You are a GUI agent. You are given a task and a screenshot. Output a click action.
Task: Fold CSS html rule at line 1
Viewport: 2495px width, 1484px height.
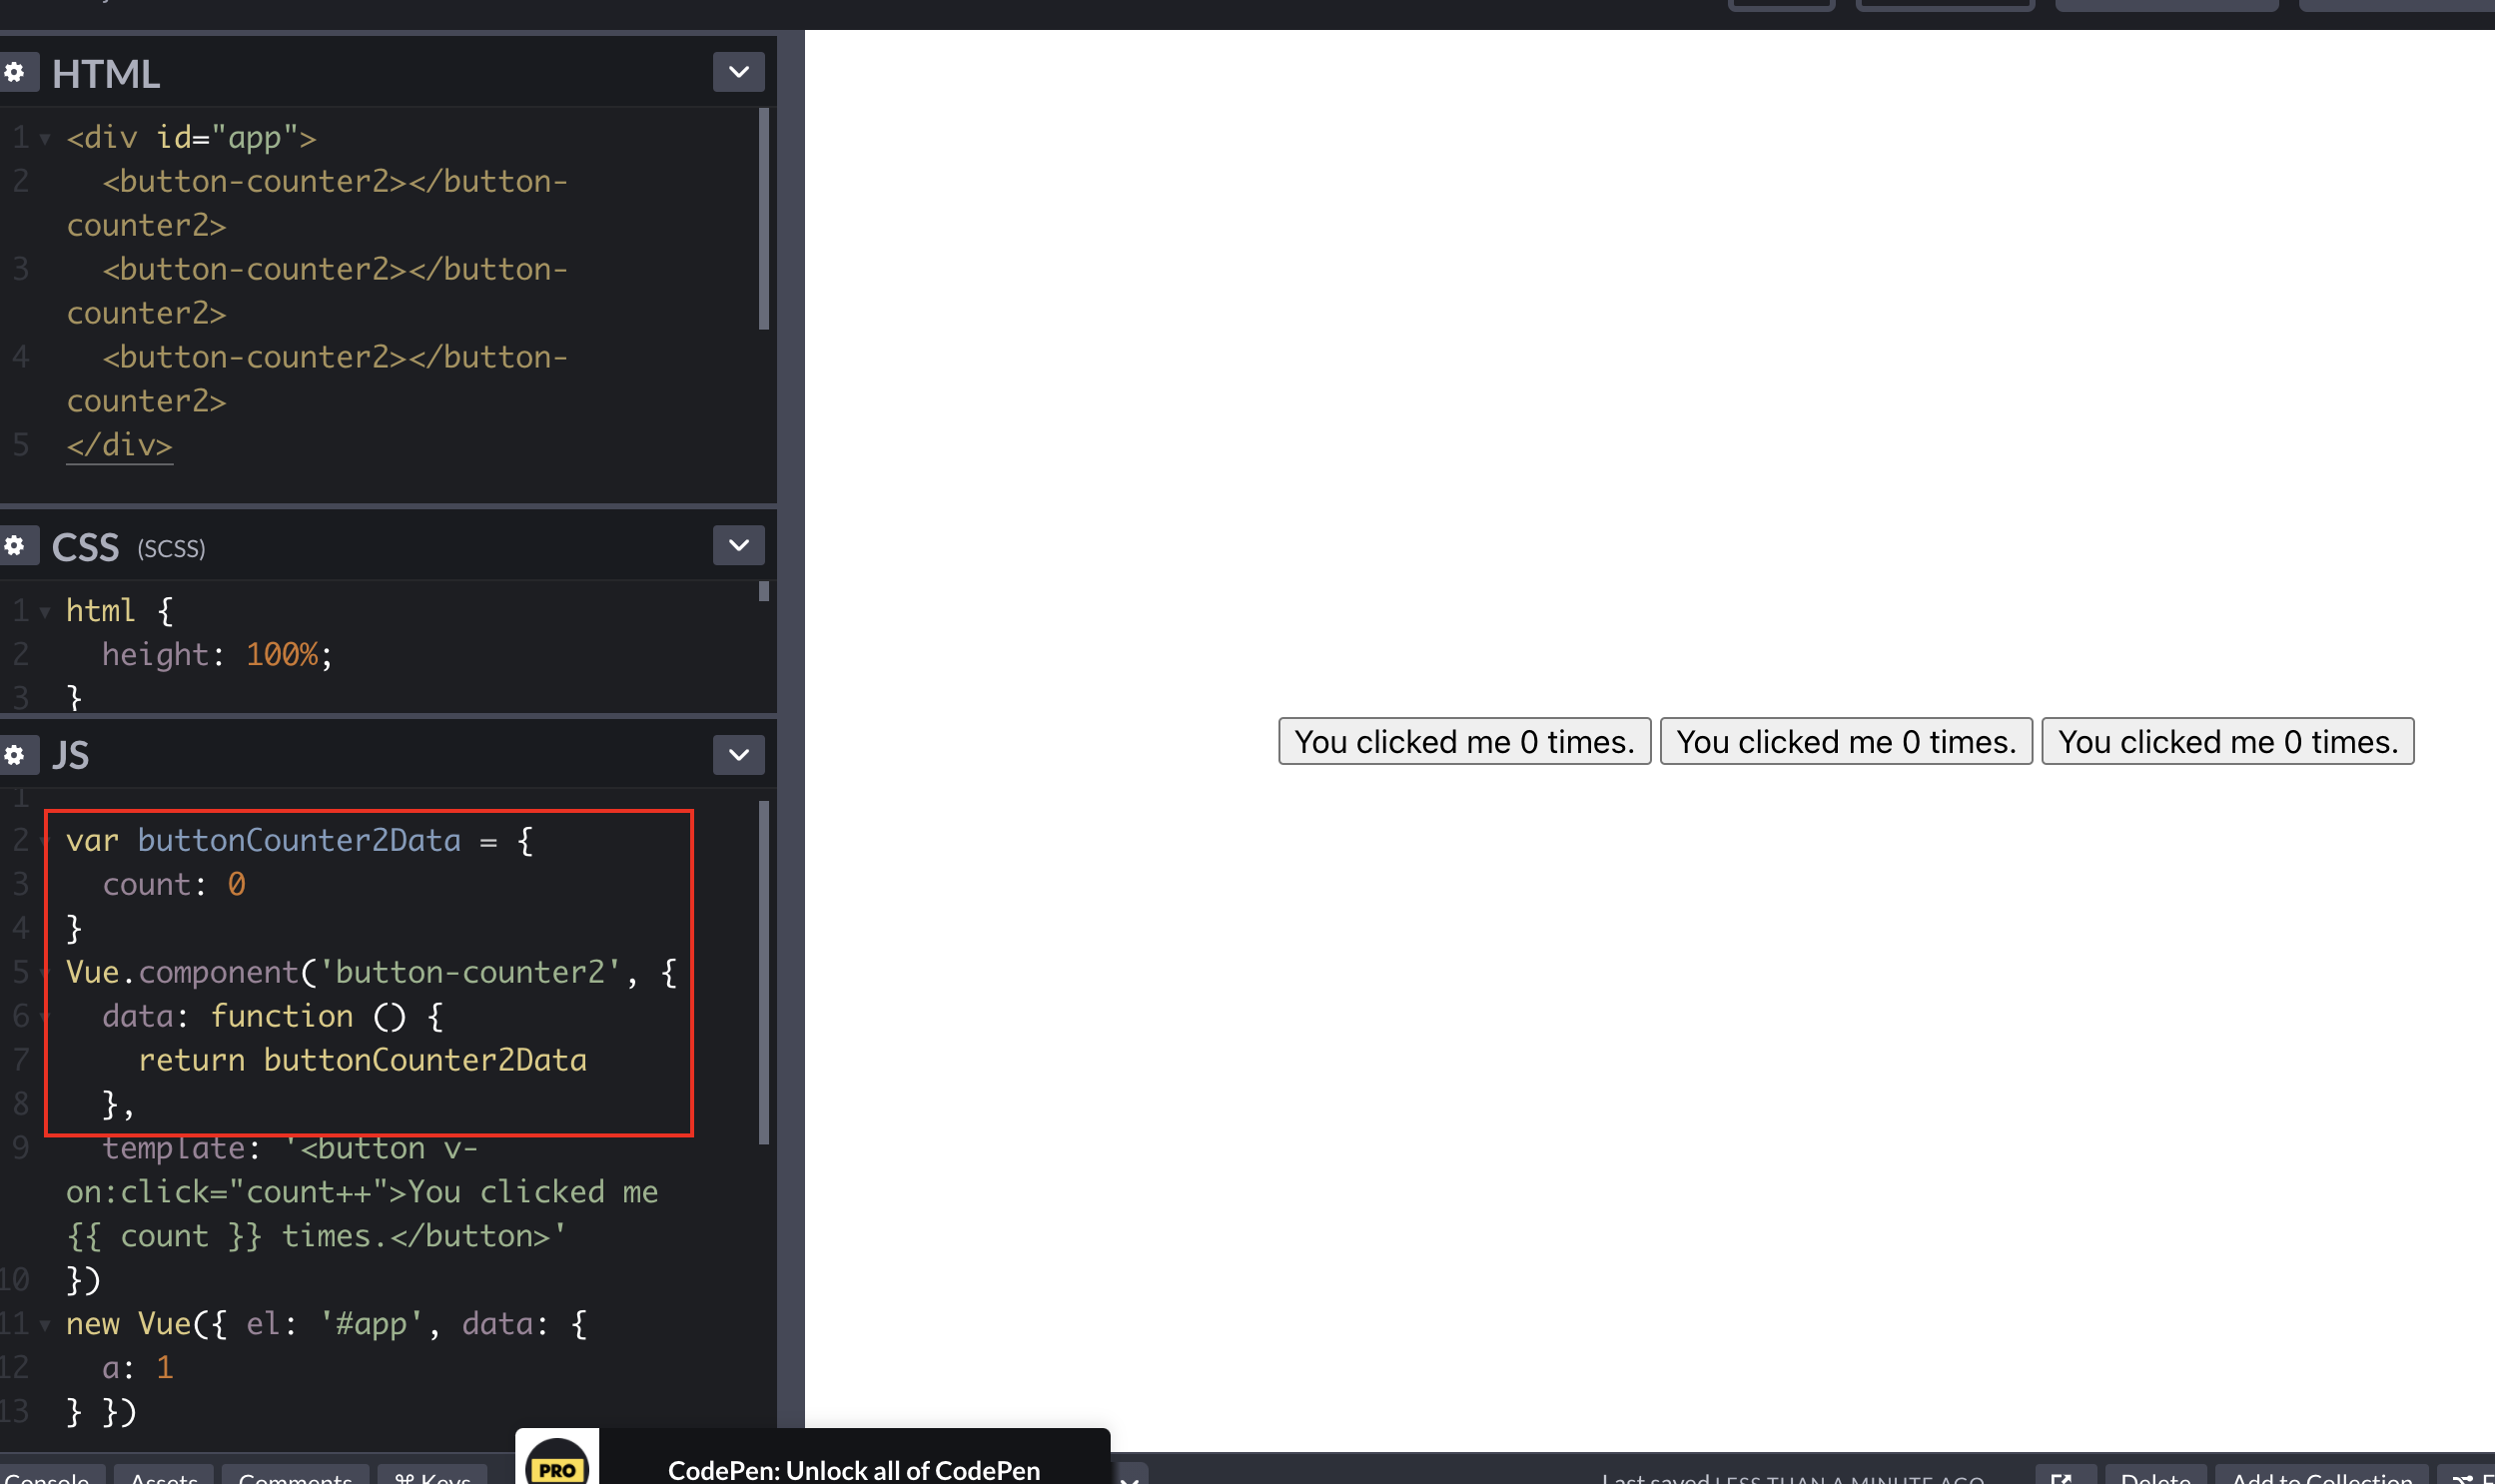click(x=45, y=612)
